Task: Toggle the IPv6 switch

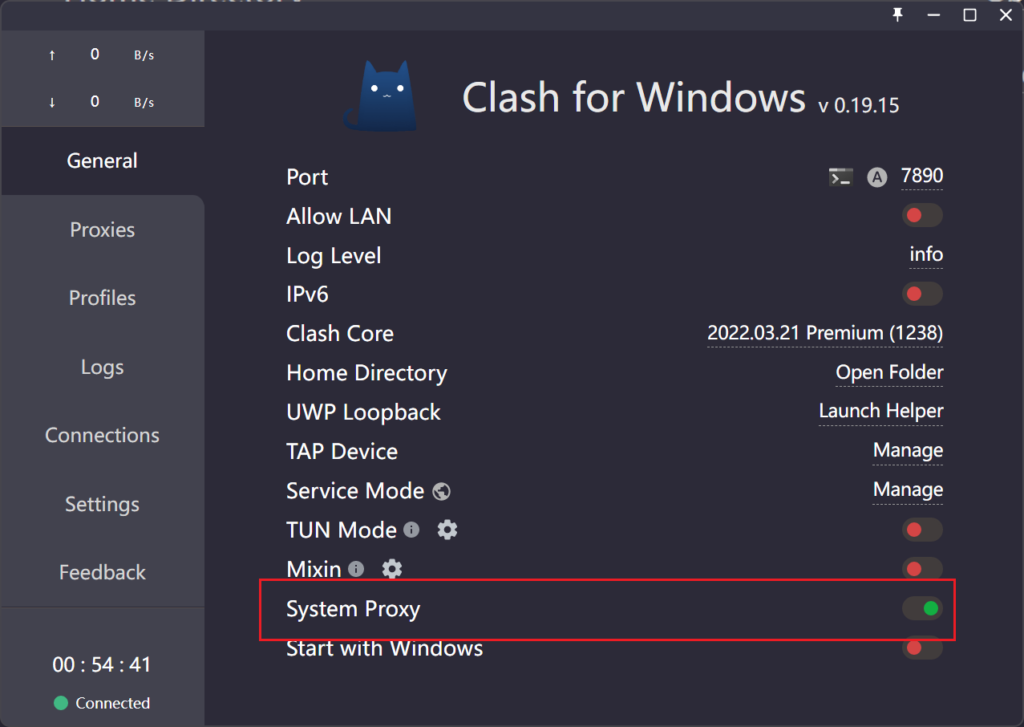Action: point(921,293)
